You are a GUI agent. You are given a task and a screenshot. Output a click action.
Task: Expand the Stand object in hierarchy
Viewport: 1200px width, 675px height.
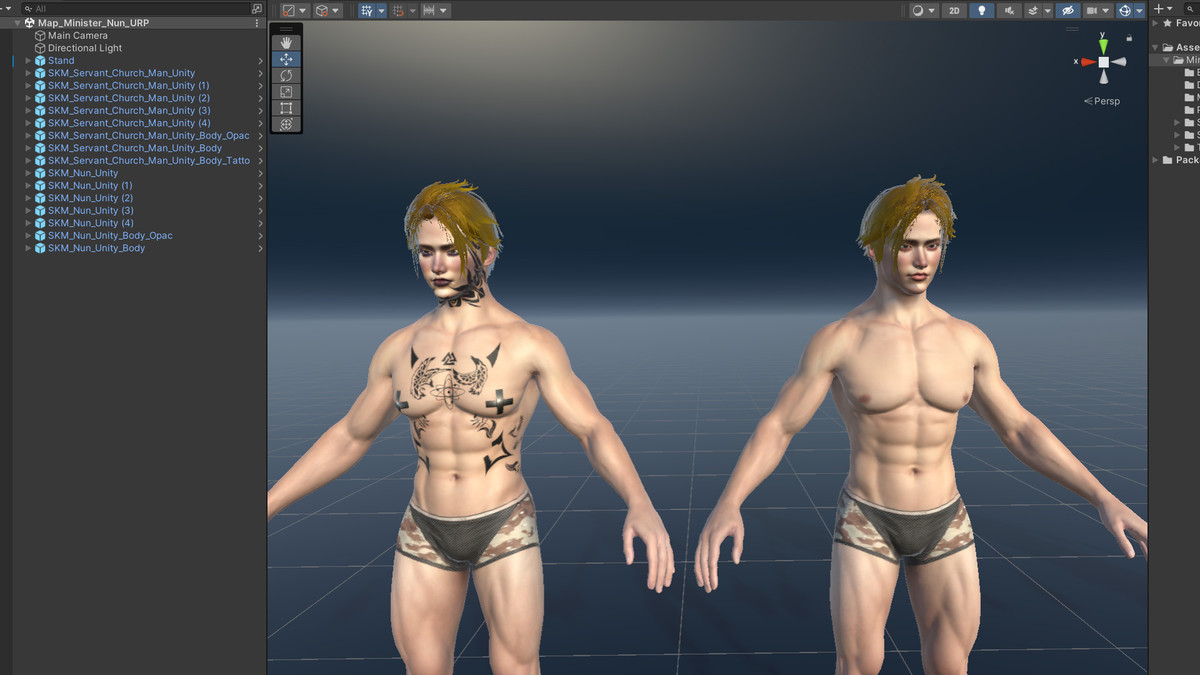(x=29, y=60)
